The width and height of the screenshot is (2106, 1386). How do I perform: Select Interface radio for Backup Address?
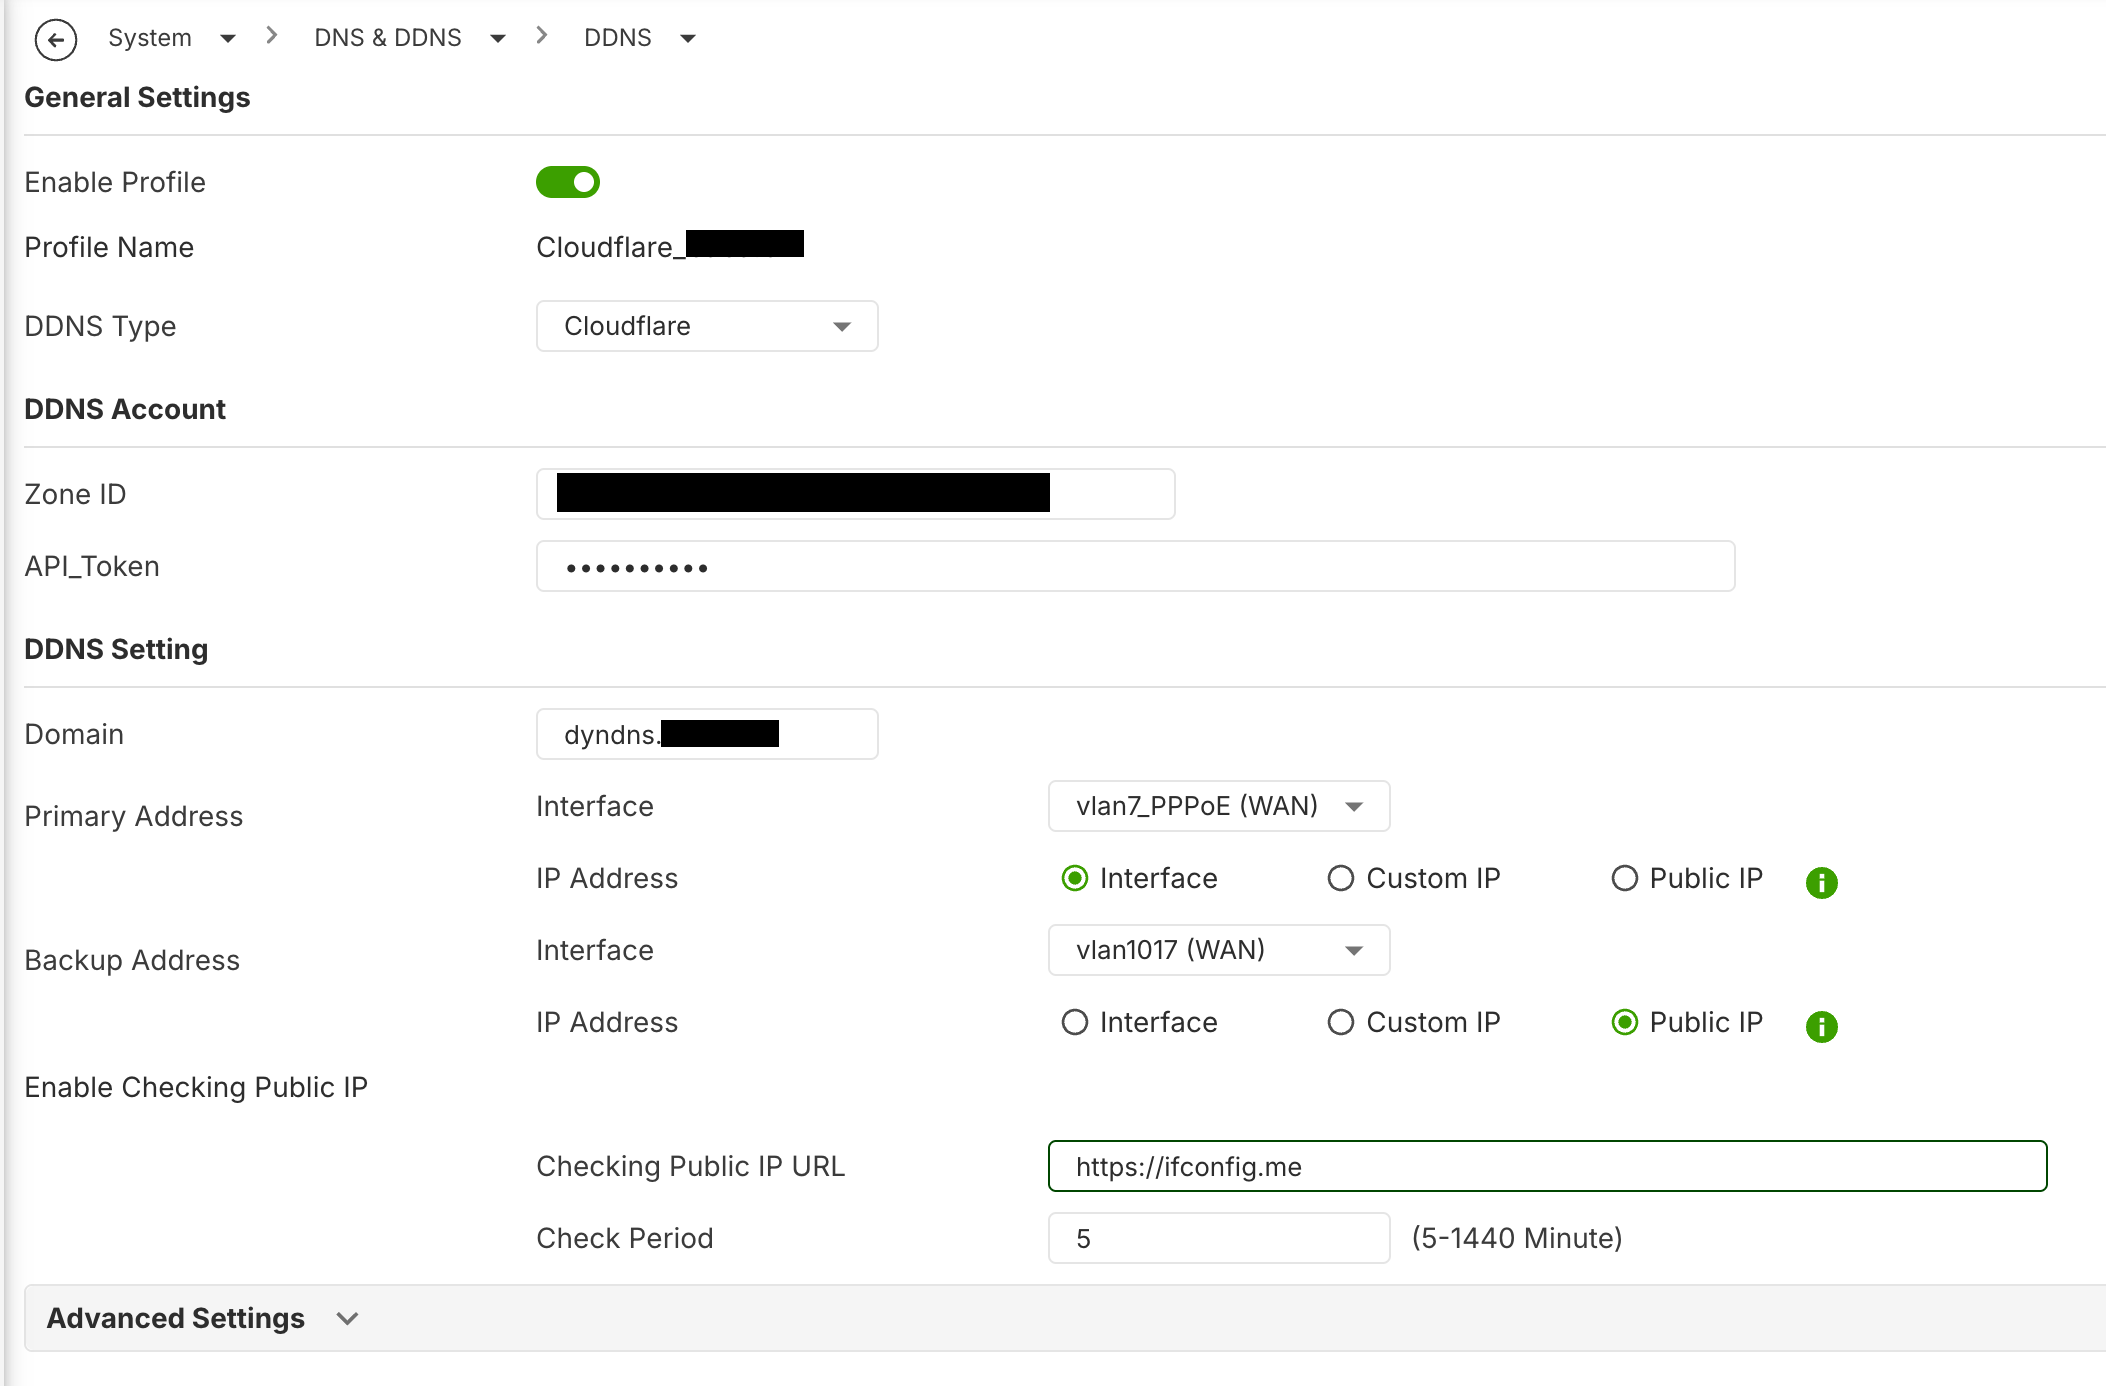click(1075, 1022)
